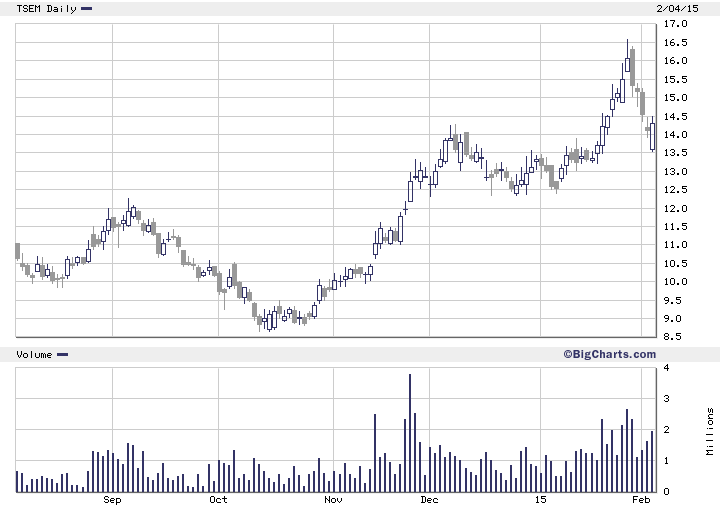Select the 13.5 price axis label
Image resolution: width=720 pixels, height=510 pixels.
click(675, 152)
